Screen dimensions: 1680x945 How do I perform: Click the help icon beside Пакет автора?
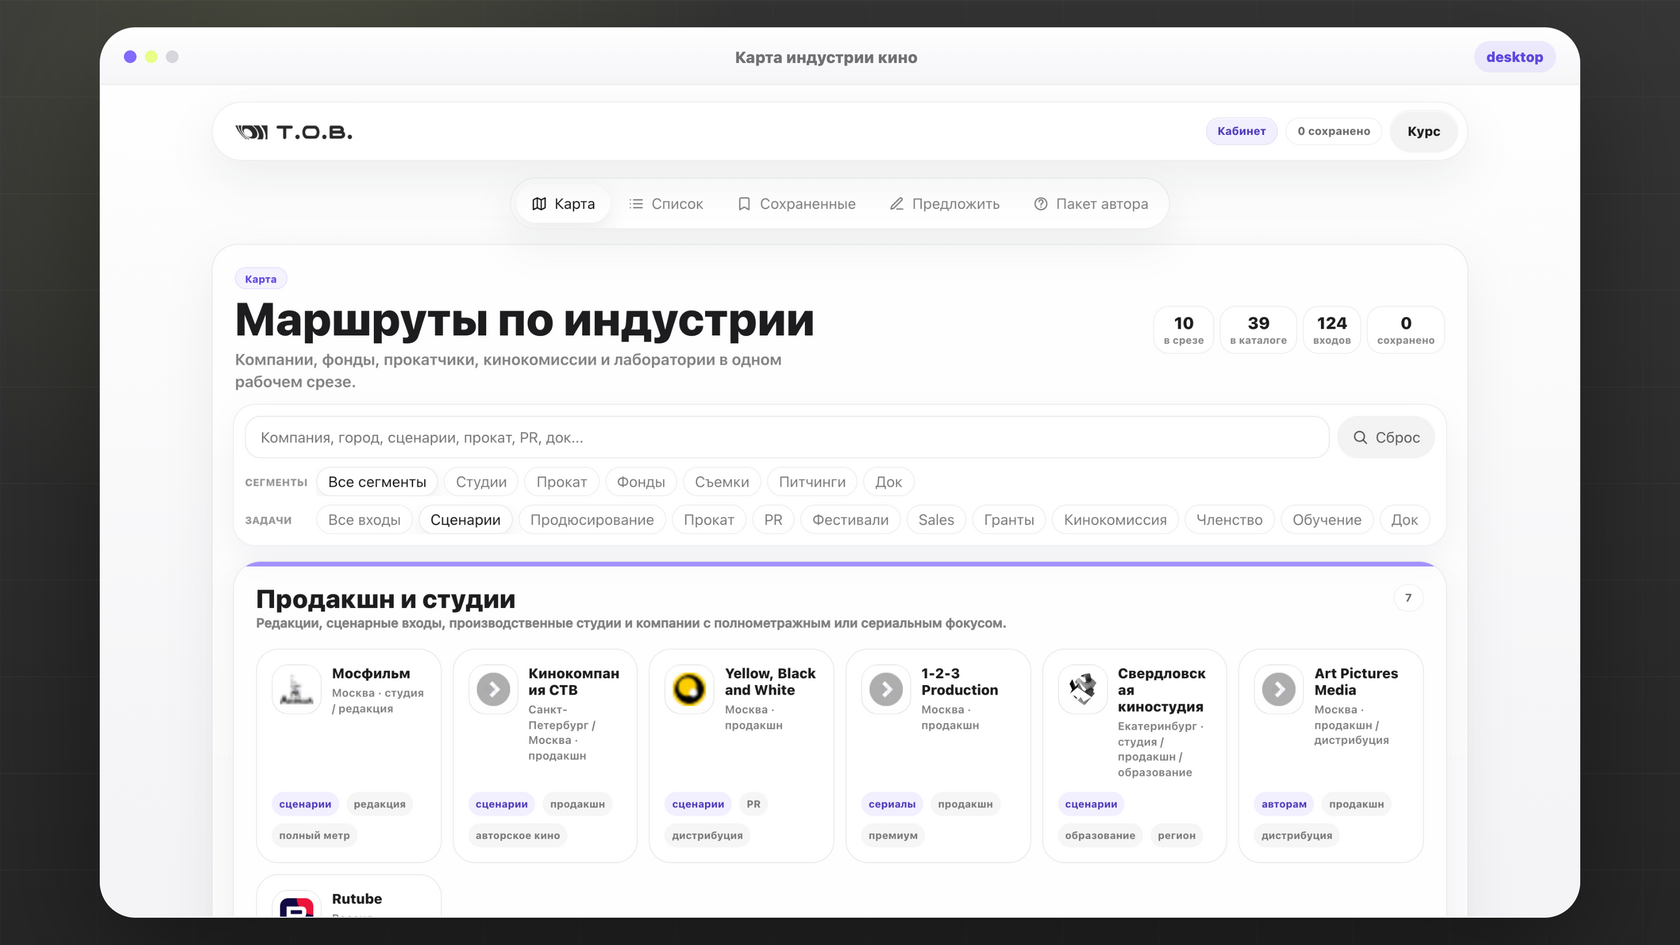coord(1041,204)
